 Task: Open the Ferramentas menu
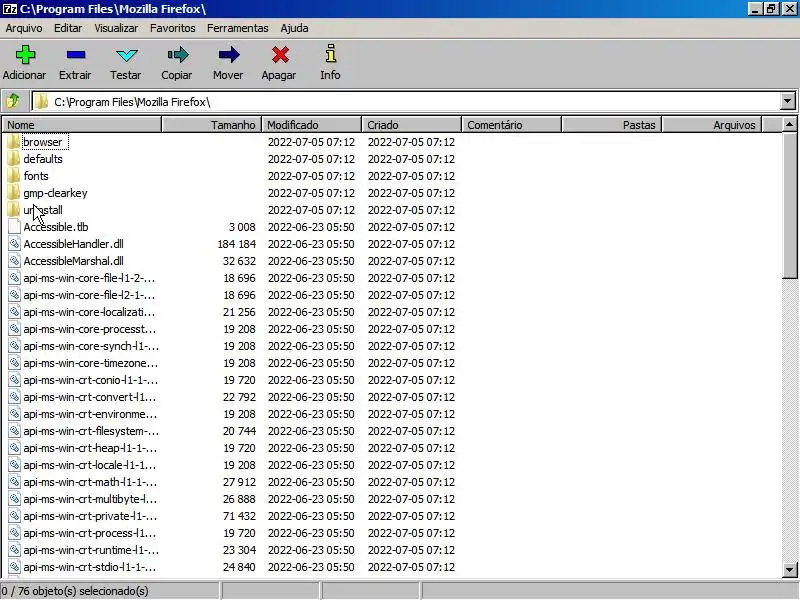pos(237,28)
